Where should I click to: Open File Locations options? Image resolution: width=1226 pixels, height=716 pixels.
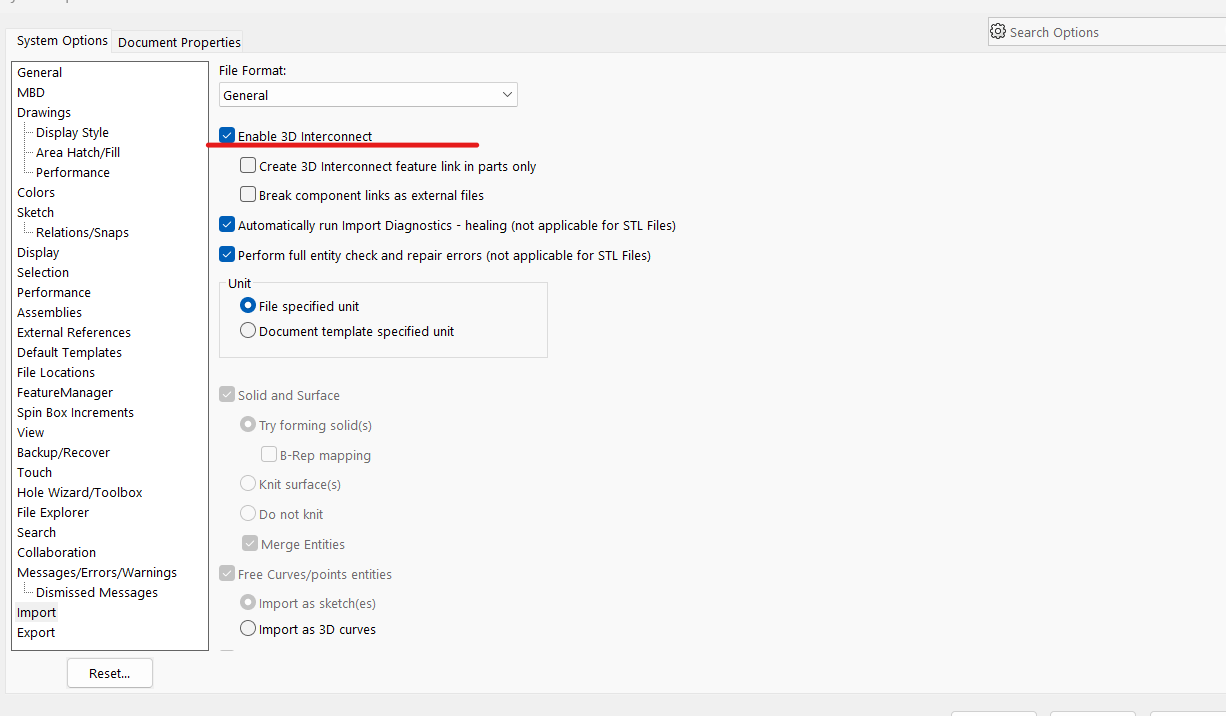pyautogui.click(x=56, y=372)
